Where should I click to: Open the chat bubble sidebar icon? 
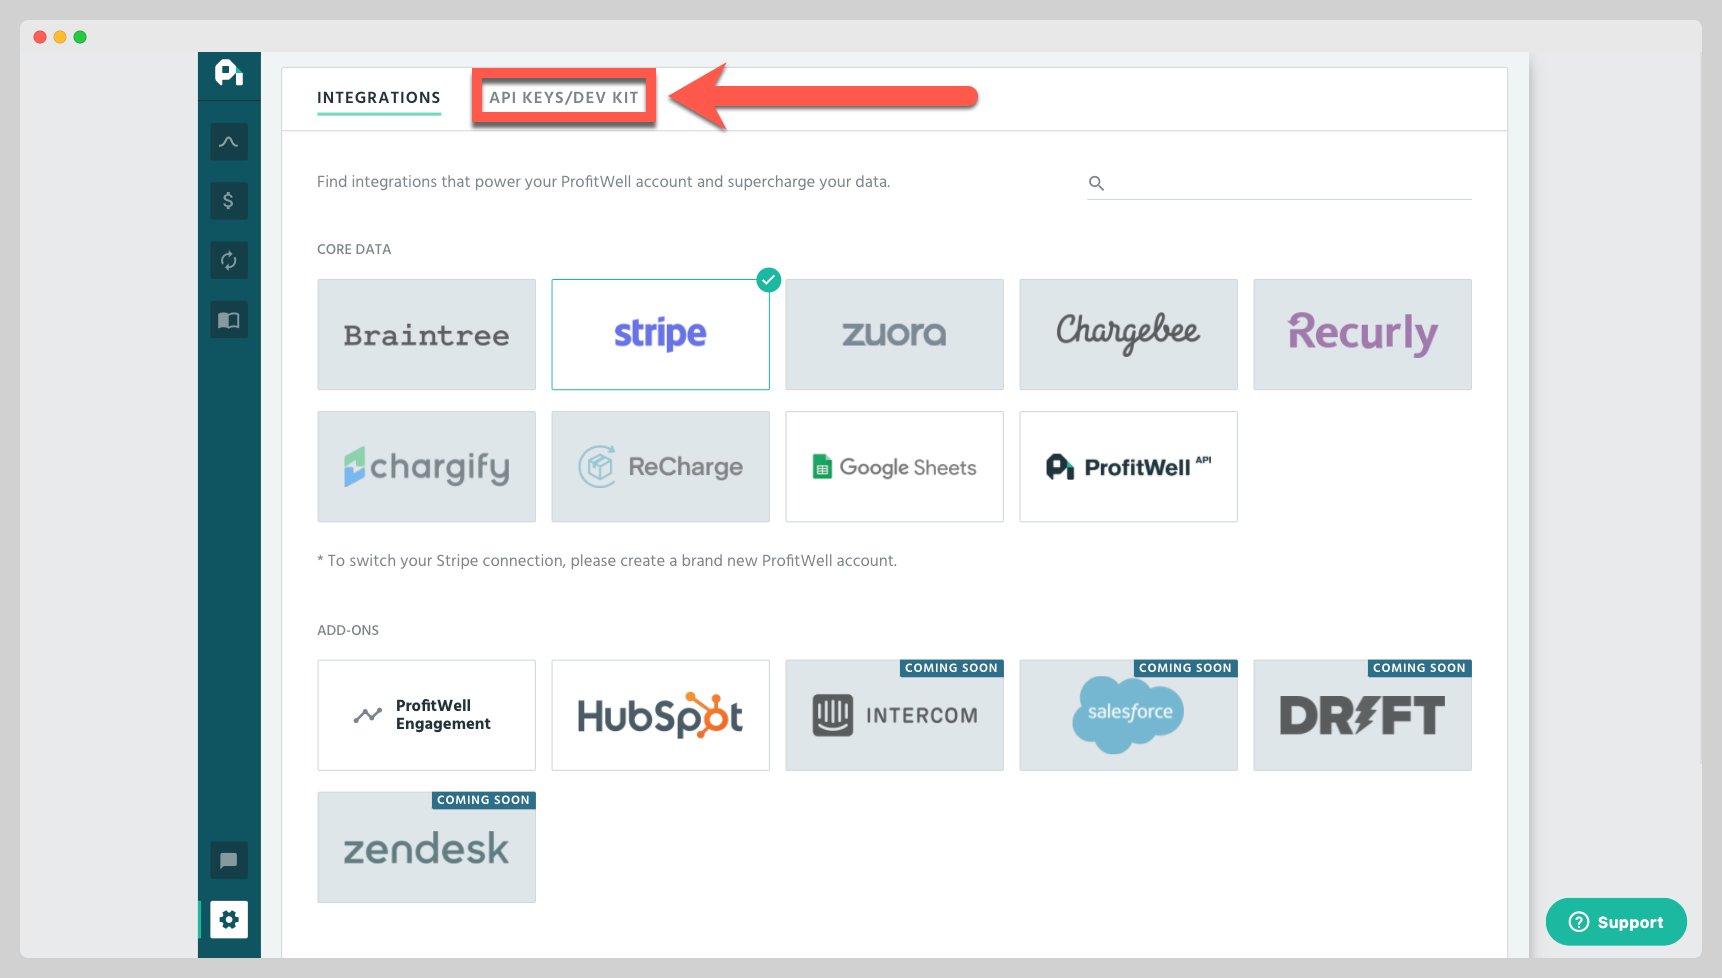[229, 860]
